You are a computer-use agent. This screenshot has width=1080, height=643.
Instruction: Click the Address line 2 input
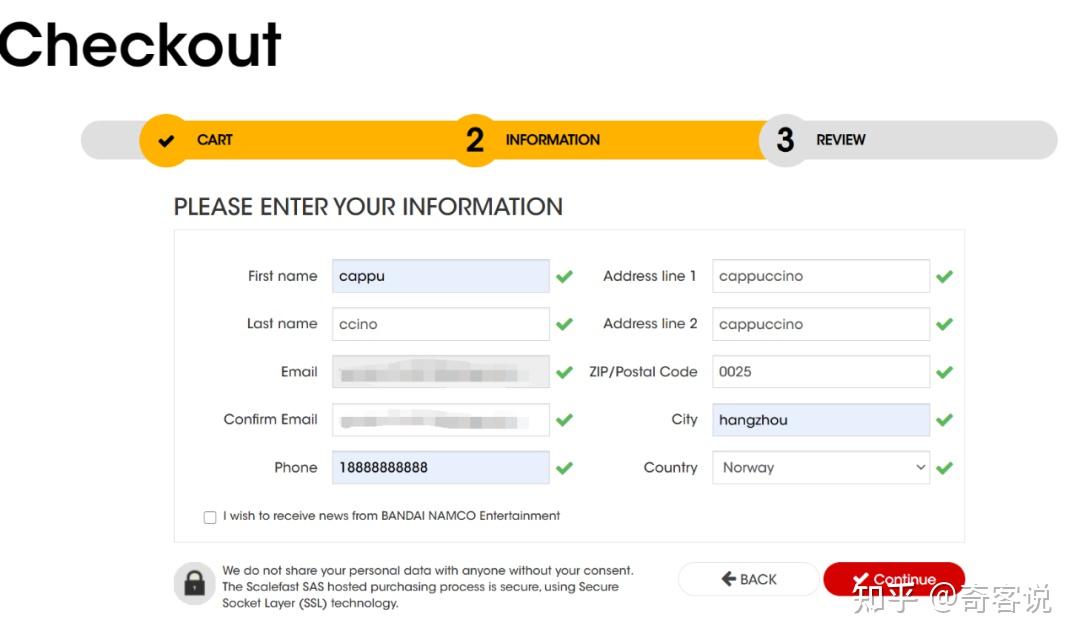tap(820, 324)
